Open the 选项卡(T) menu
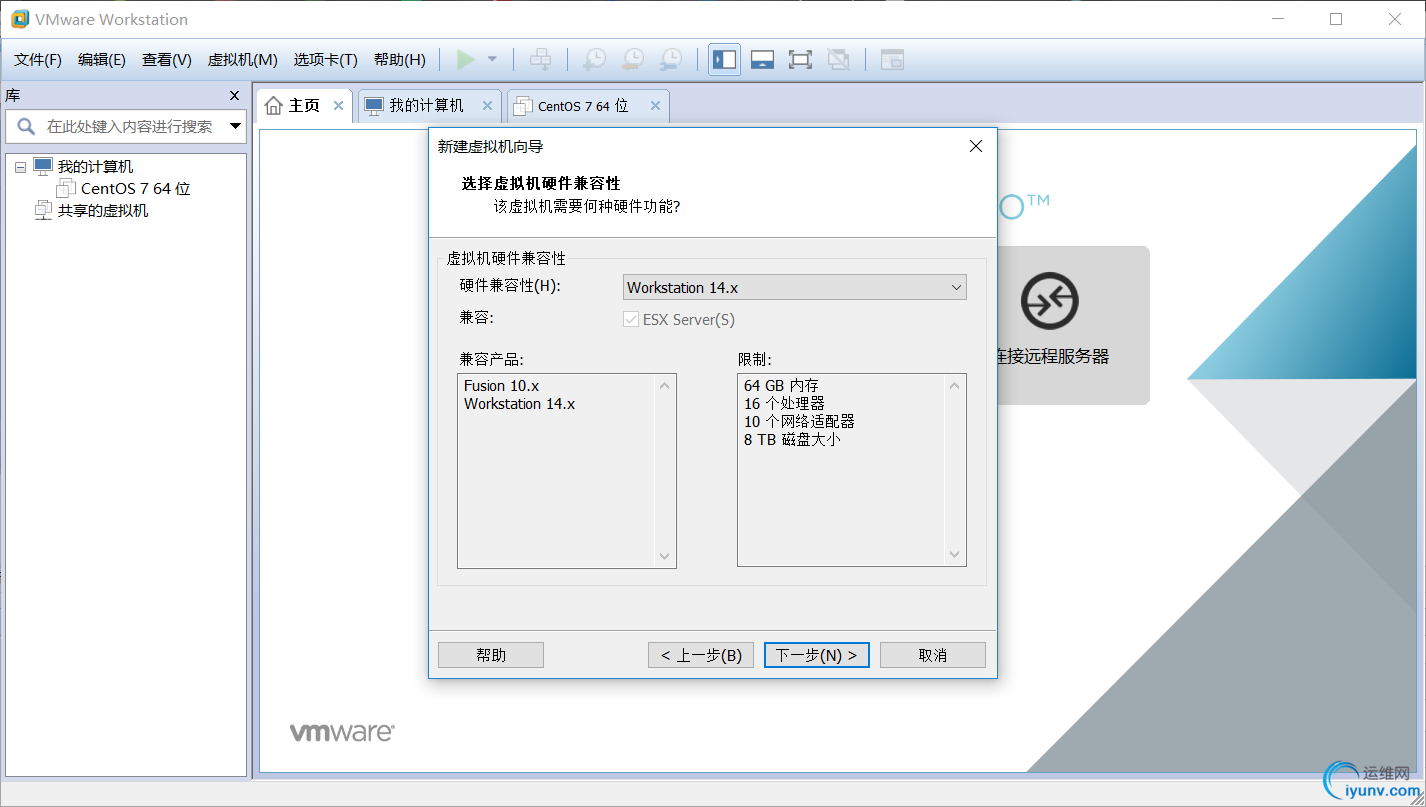Image resolution: width=1426 pixels, height=807 pixels. pos(325,60)
